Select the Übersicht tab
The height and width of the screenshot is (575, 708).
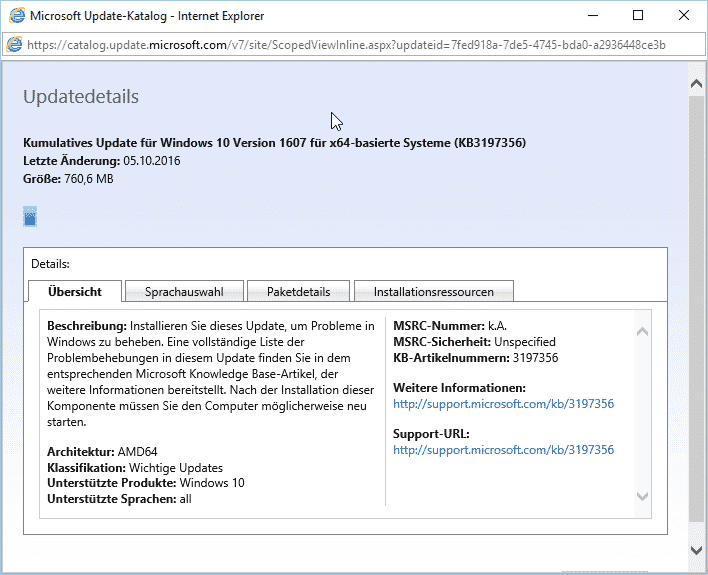point(75,291)
